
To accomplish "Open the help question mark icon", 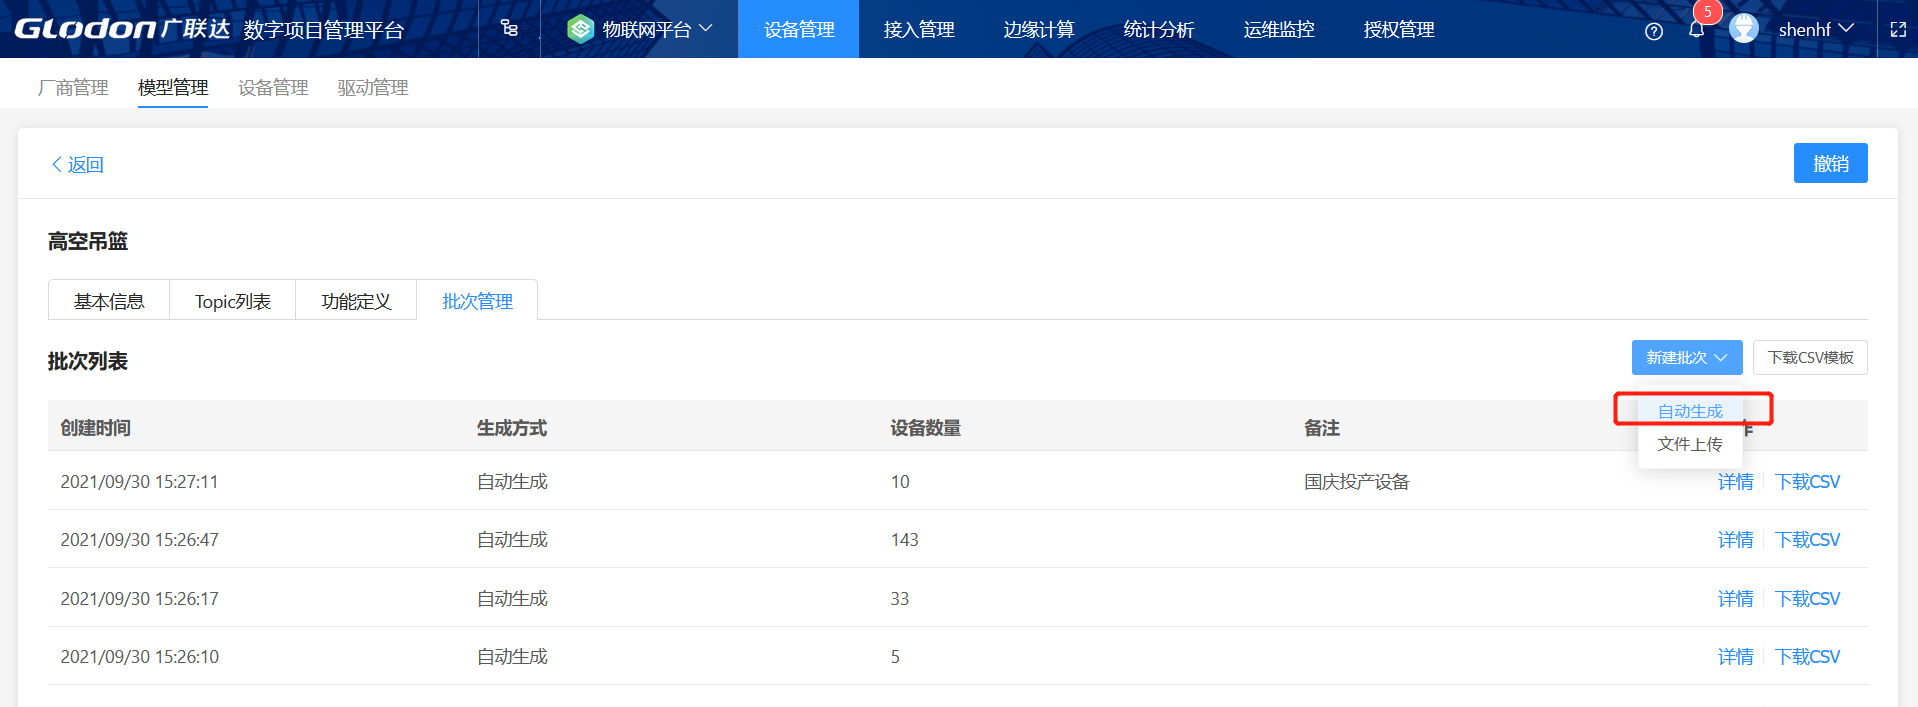I will (x=1654, y=31).
